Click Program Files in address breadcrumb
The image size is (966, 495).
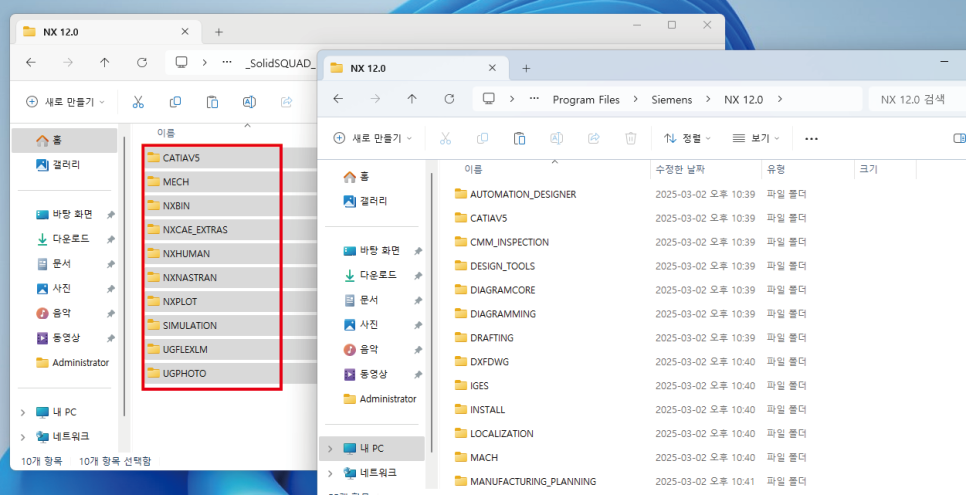tap(586, 99)
